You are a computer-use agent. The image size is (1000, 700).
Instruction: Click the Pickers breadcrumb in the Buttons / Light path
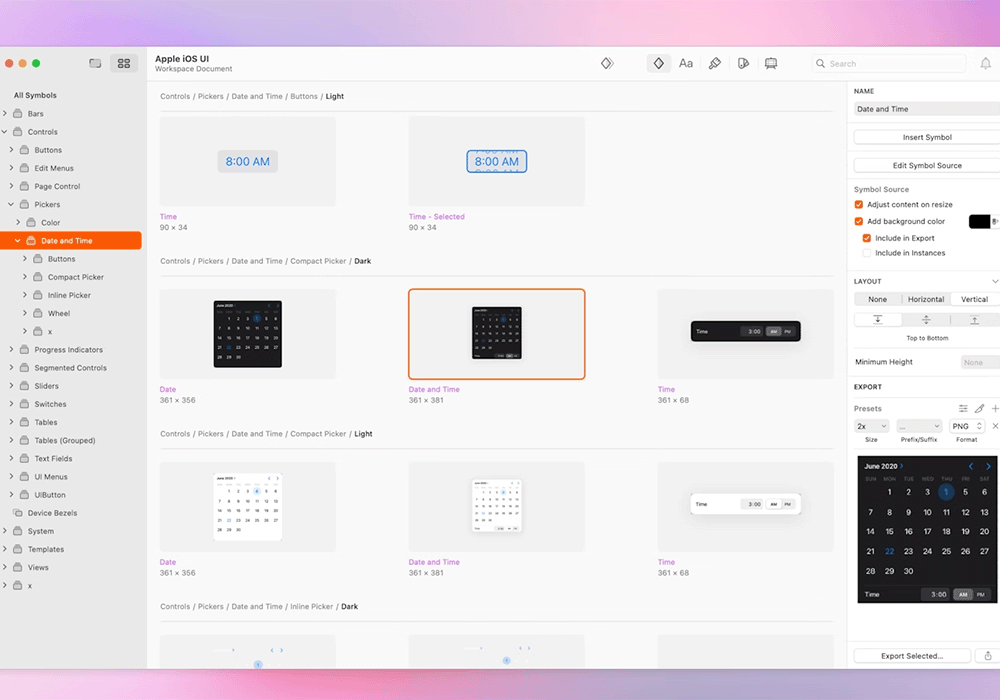(210, 96)
